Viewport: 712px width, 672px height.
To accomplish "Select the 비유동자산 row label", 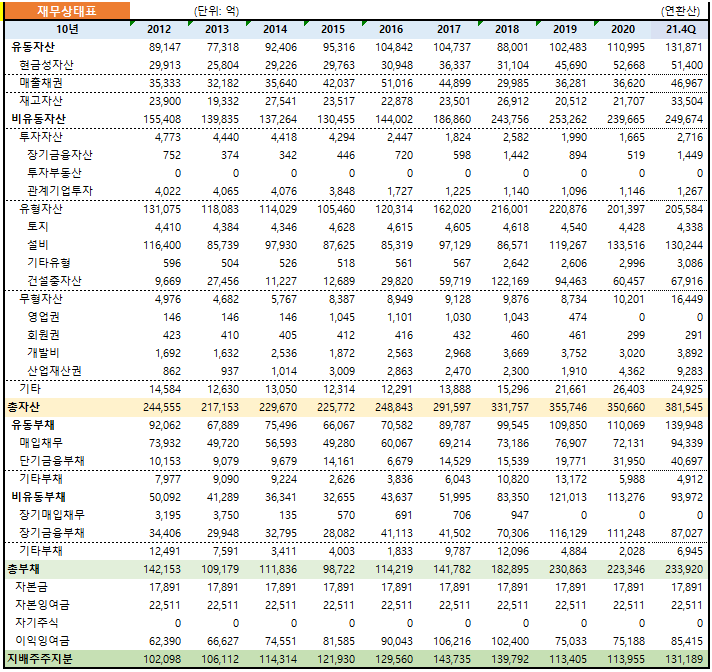I will pyautogui.click(x=39, y=119).
